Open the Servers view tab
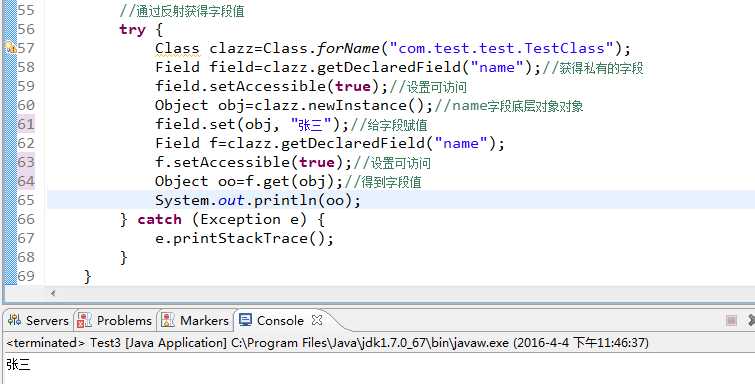755x384 pixels. 38,320
